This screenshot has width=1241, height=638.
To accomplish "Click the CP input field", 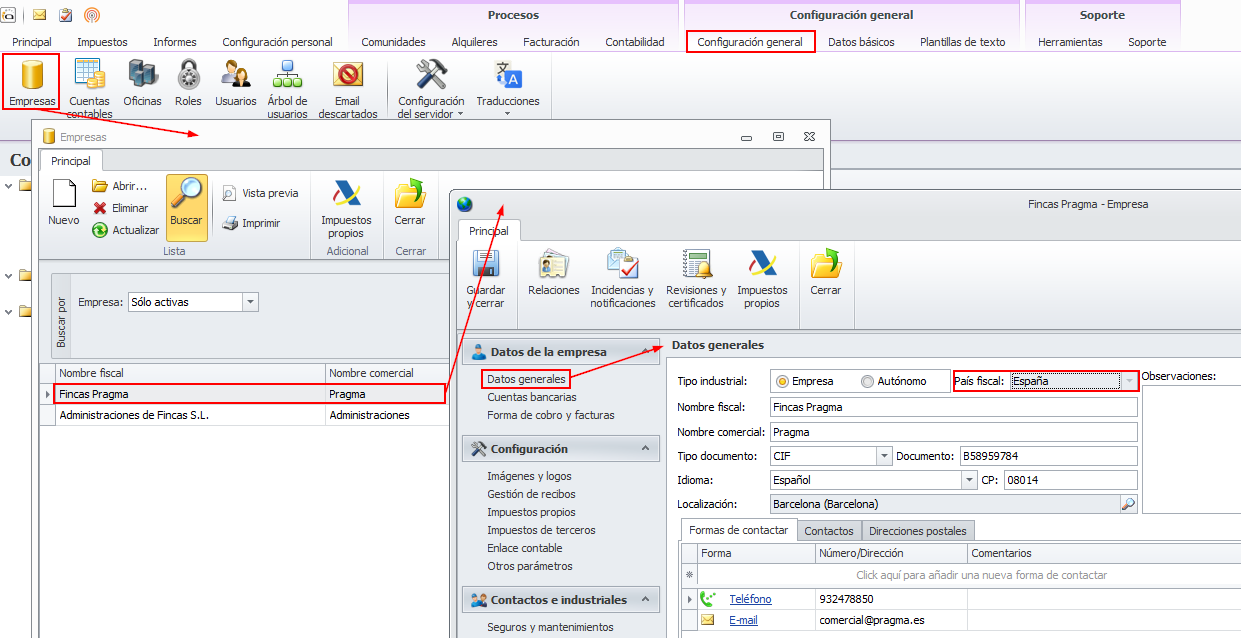I will pos(1070,480).
